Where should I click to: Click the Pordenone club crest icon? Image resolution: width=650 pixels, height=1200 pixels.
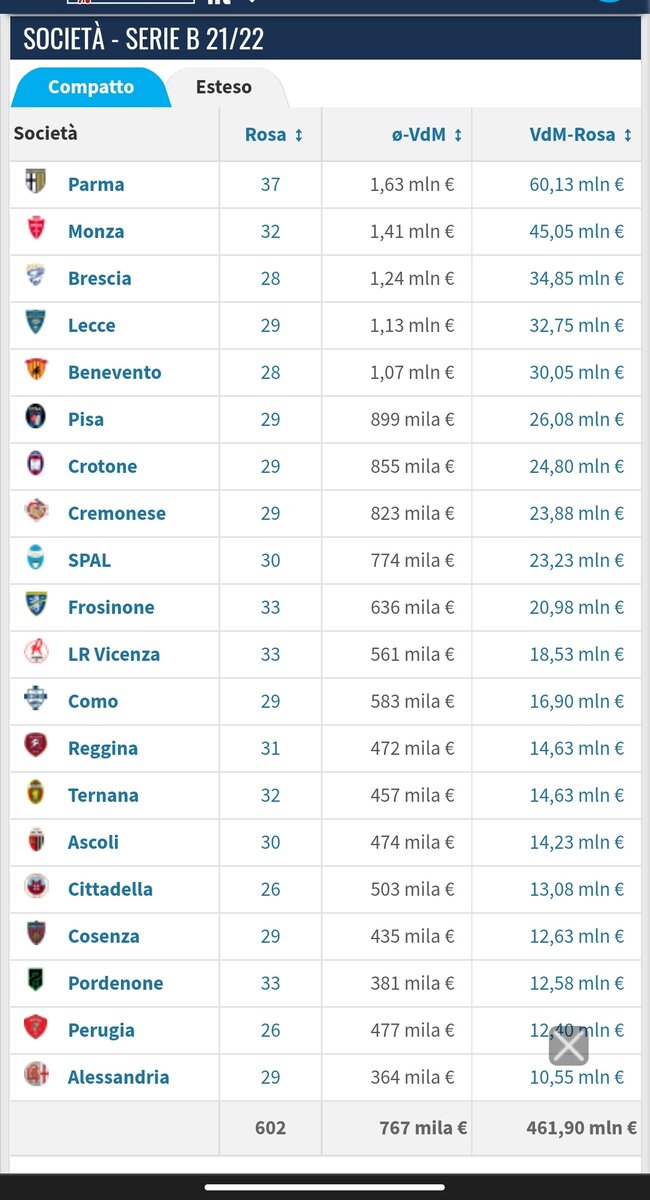(x=36, y=982)
